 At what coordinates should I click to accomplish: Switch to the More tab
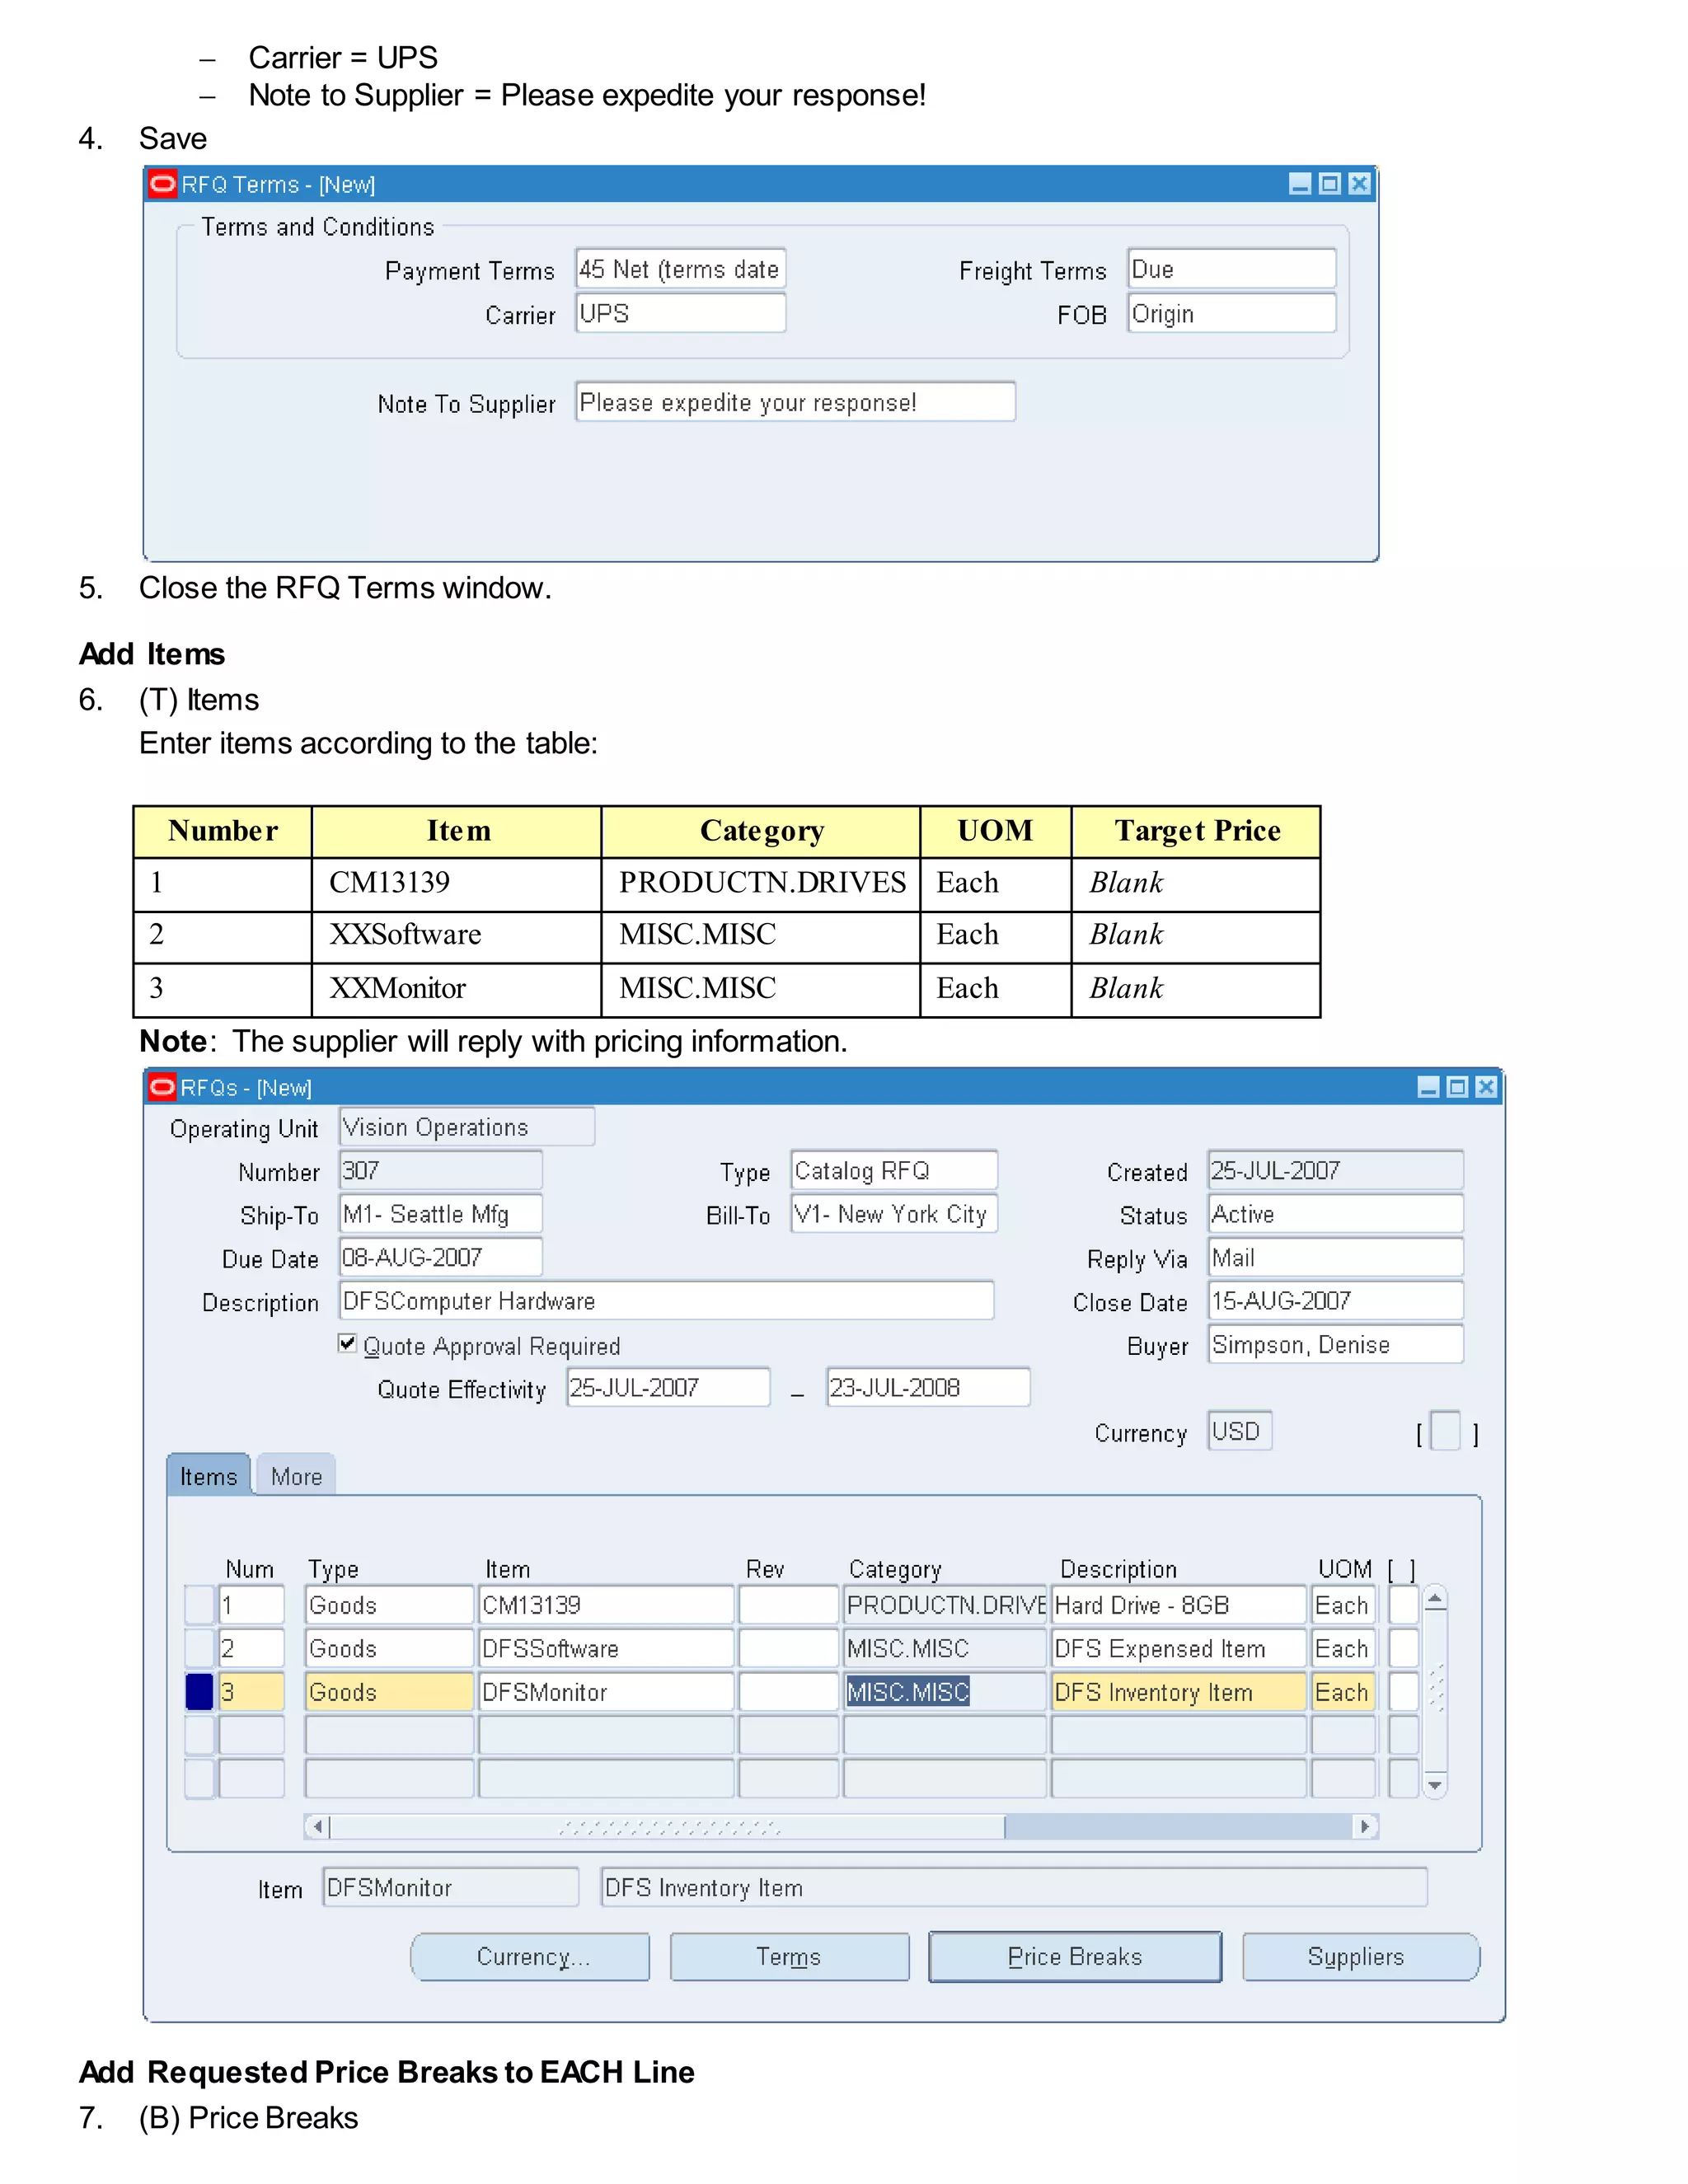296,1477
